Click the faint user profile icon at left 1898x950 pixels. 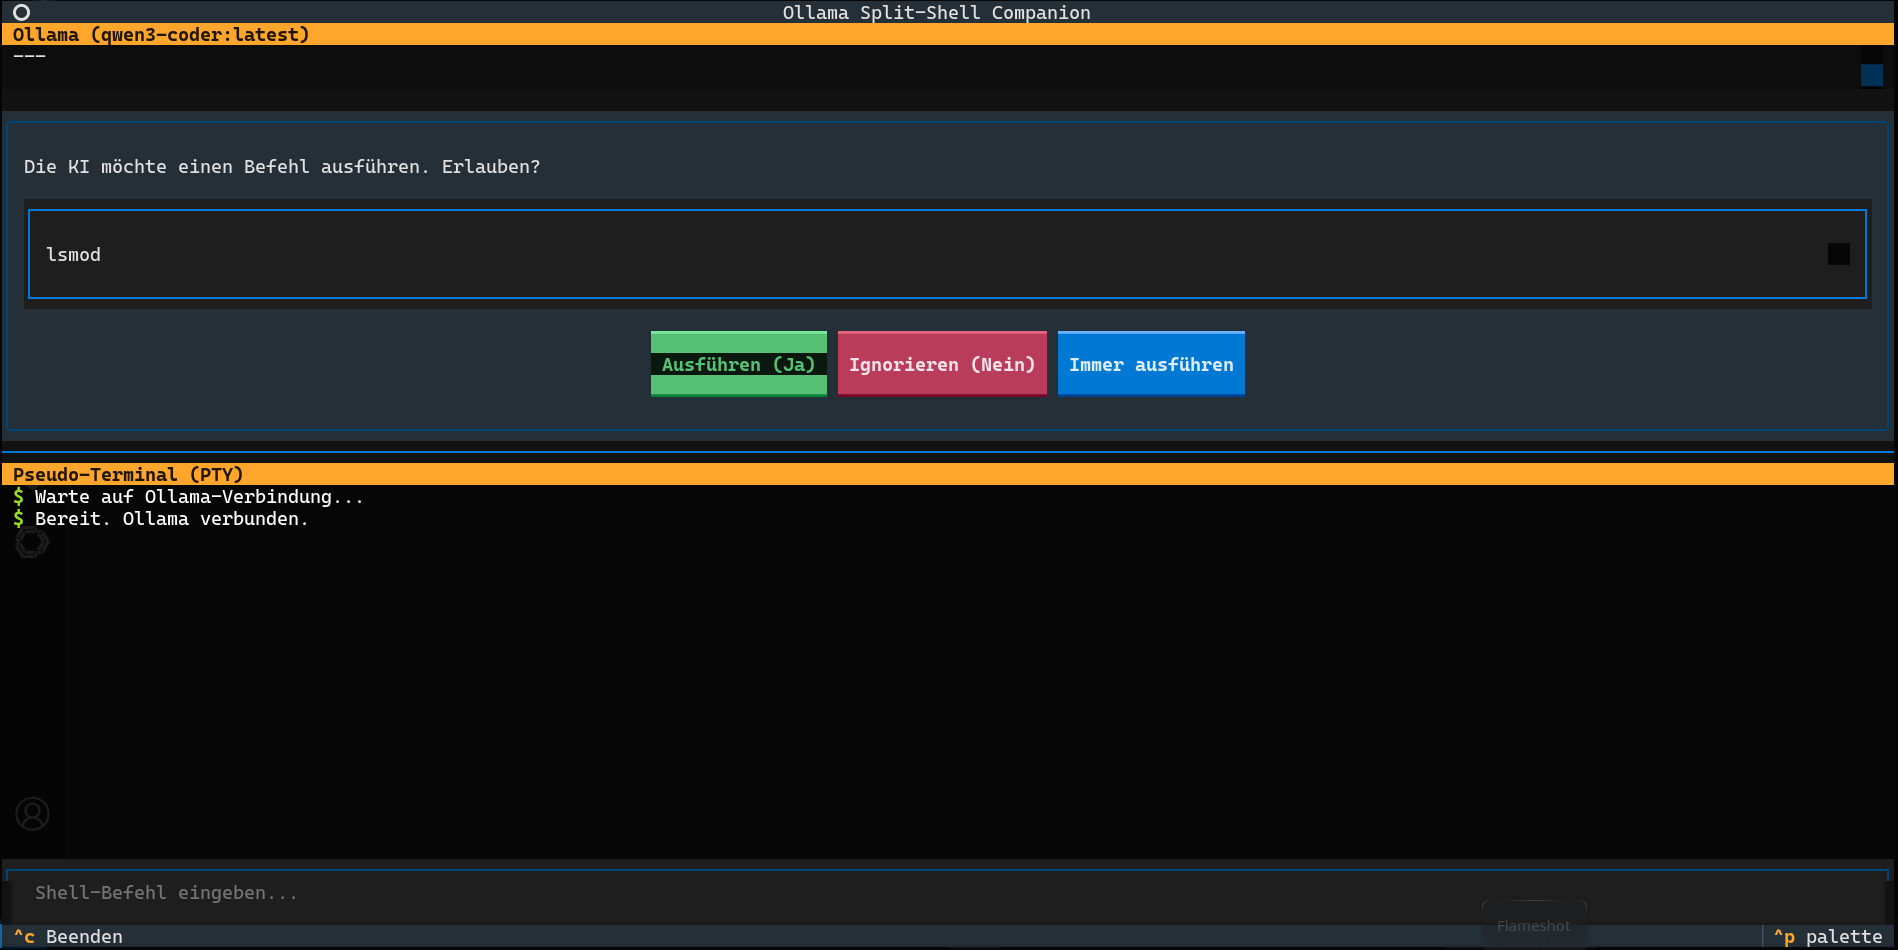32,814
